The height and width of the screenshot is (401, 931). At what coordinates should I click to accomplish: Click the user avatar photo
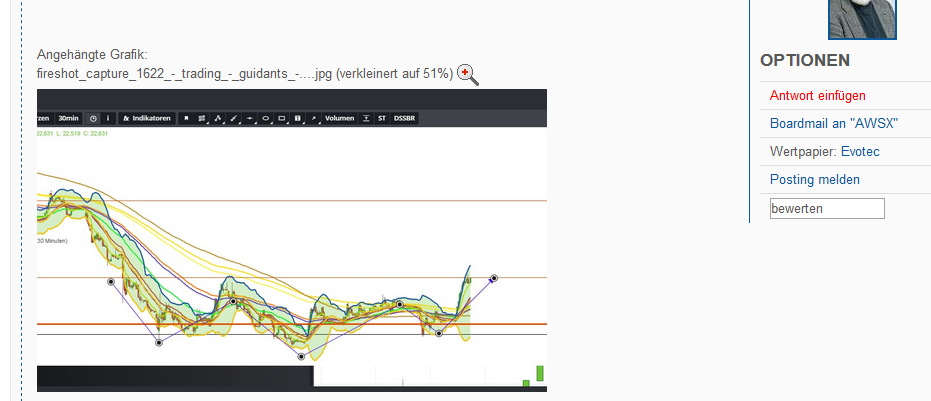pyautogui.click(x=862, y=19)
